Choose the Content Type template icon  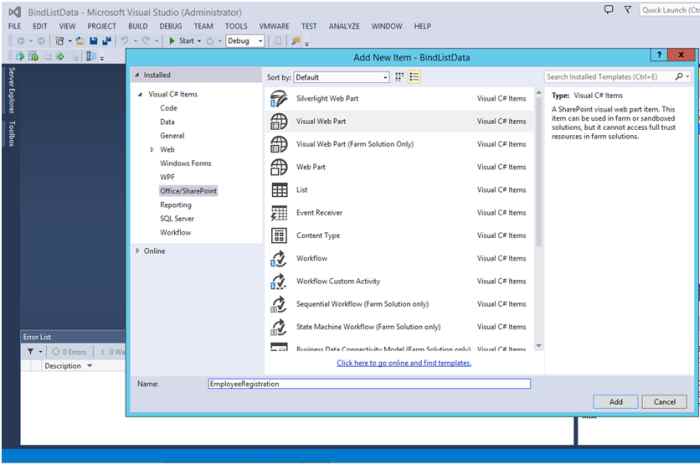pos(279,236)
